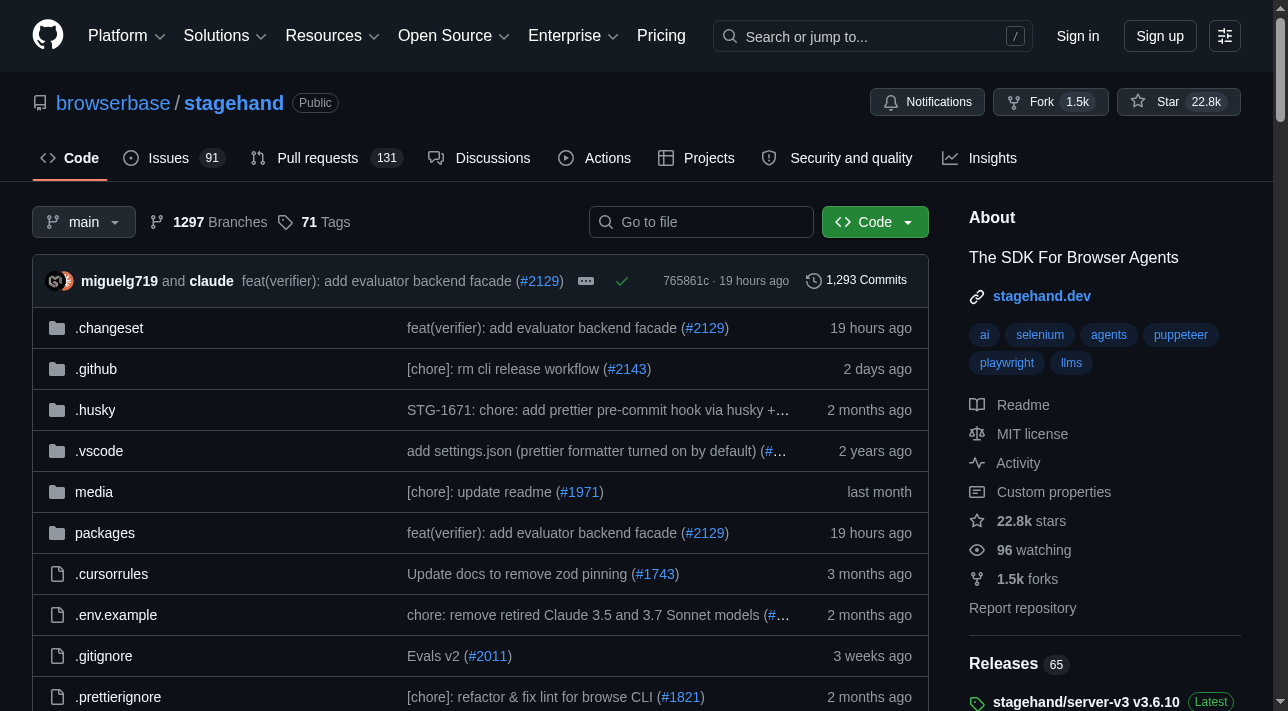Image resolution: width=1288 pixels, height=711 pixels.
Task: Expand the Resources menu
Action: (x=332, y=36)
